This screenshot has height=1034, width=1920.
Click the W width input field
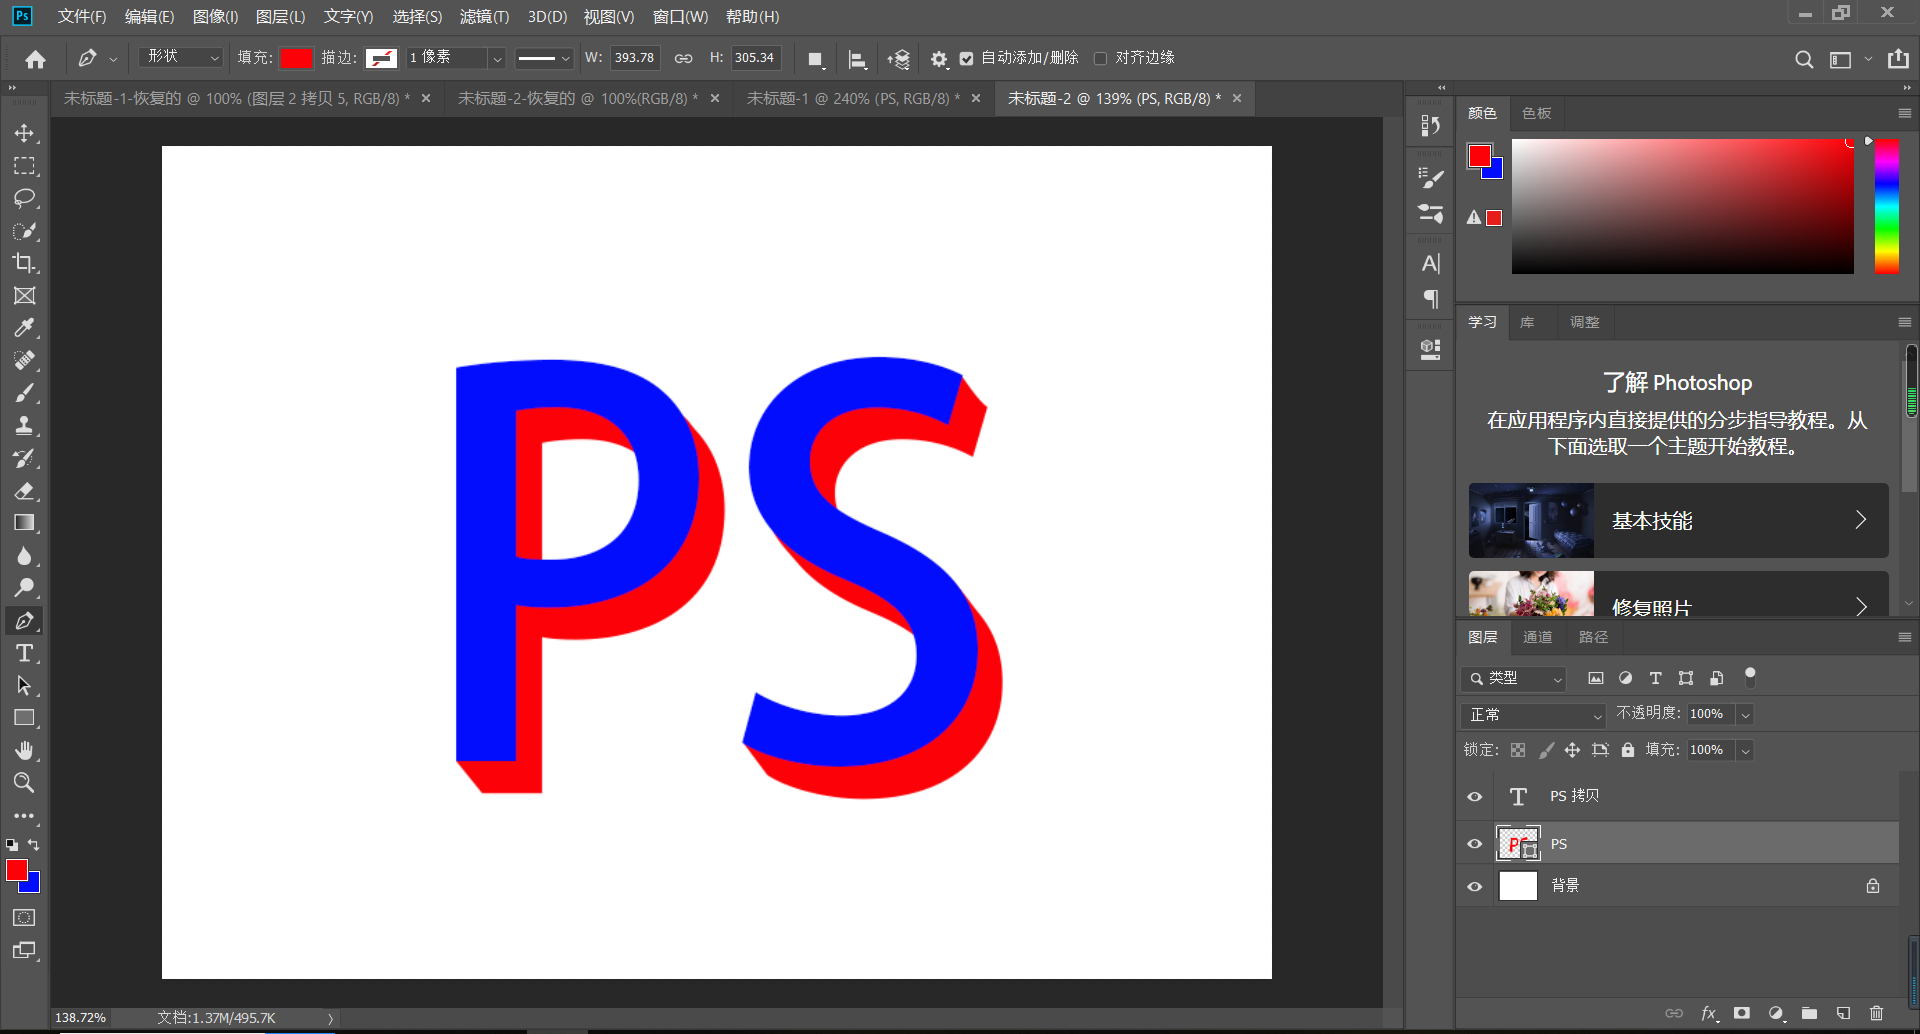tap(634, 58)
